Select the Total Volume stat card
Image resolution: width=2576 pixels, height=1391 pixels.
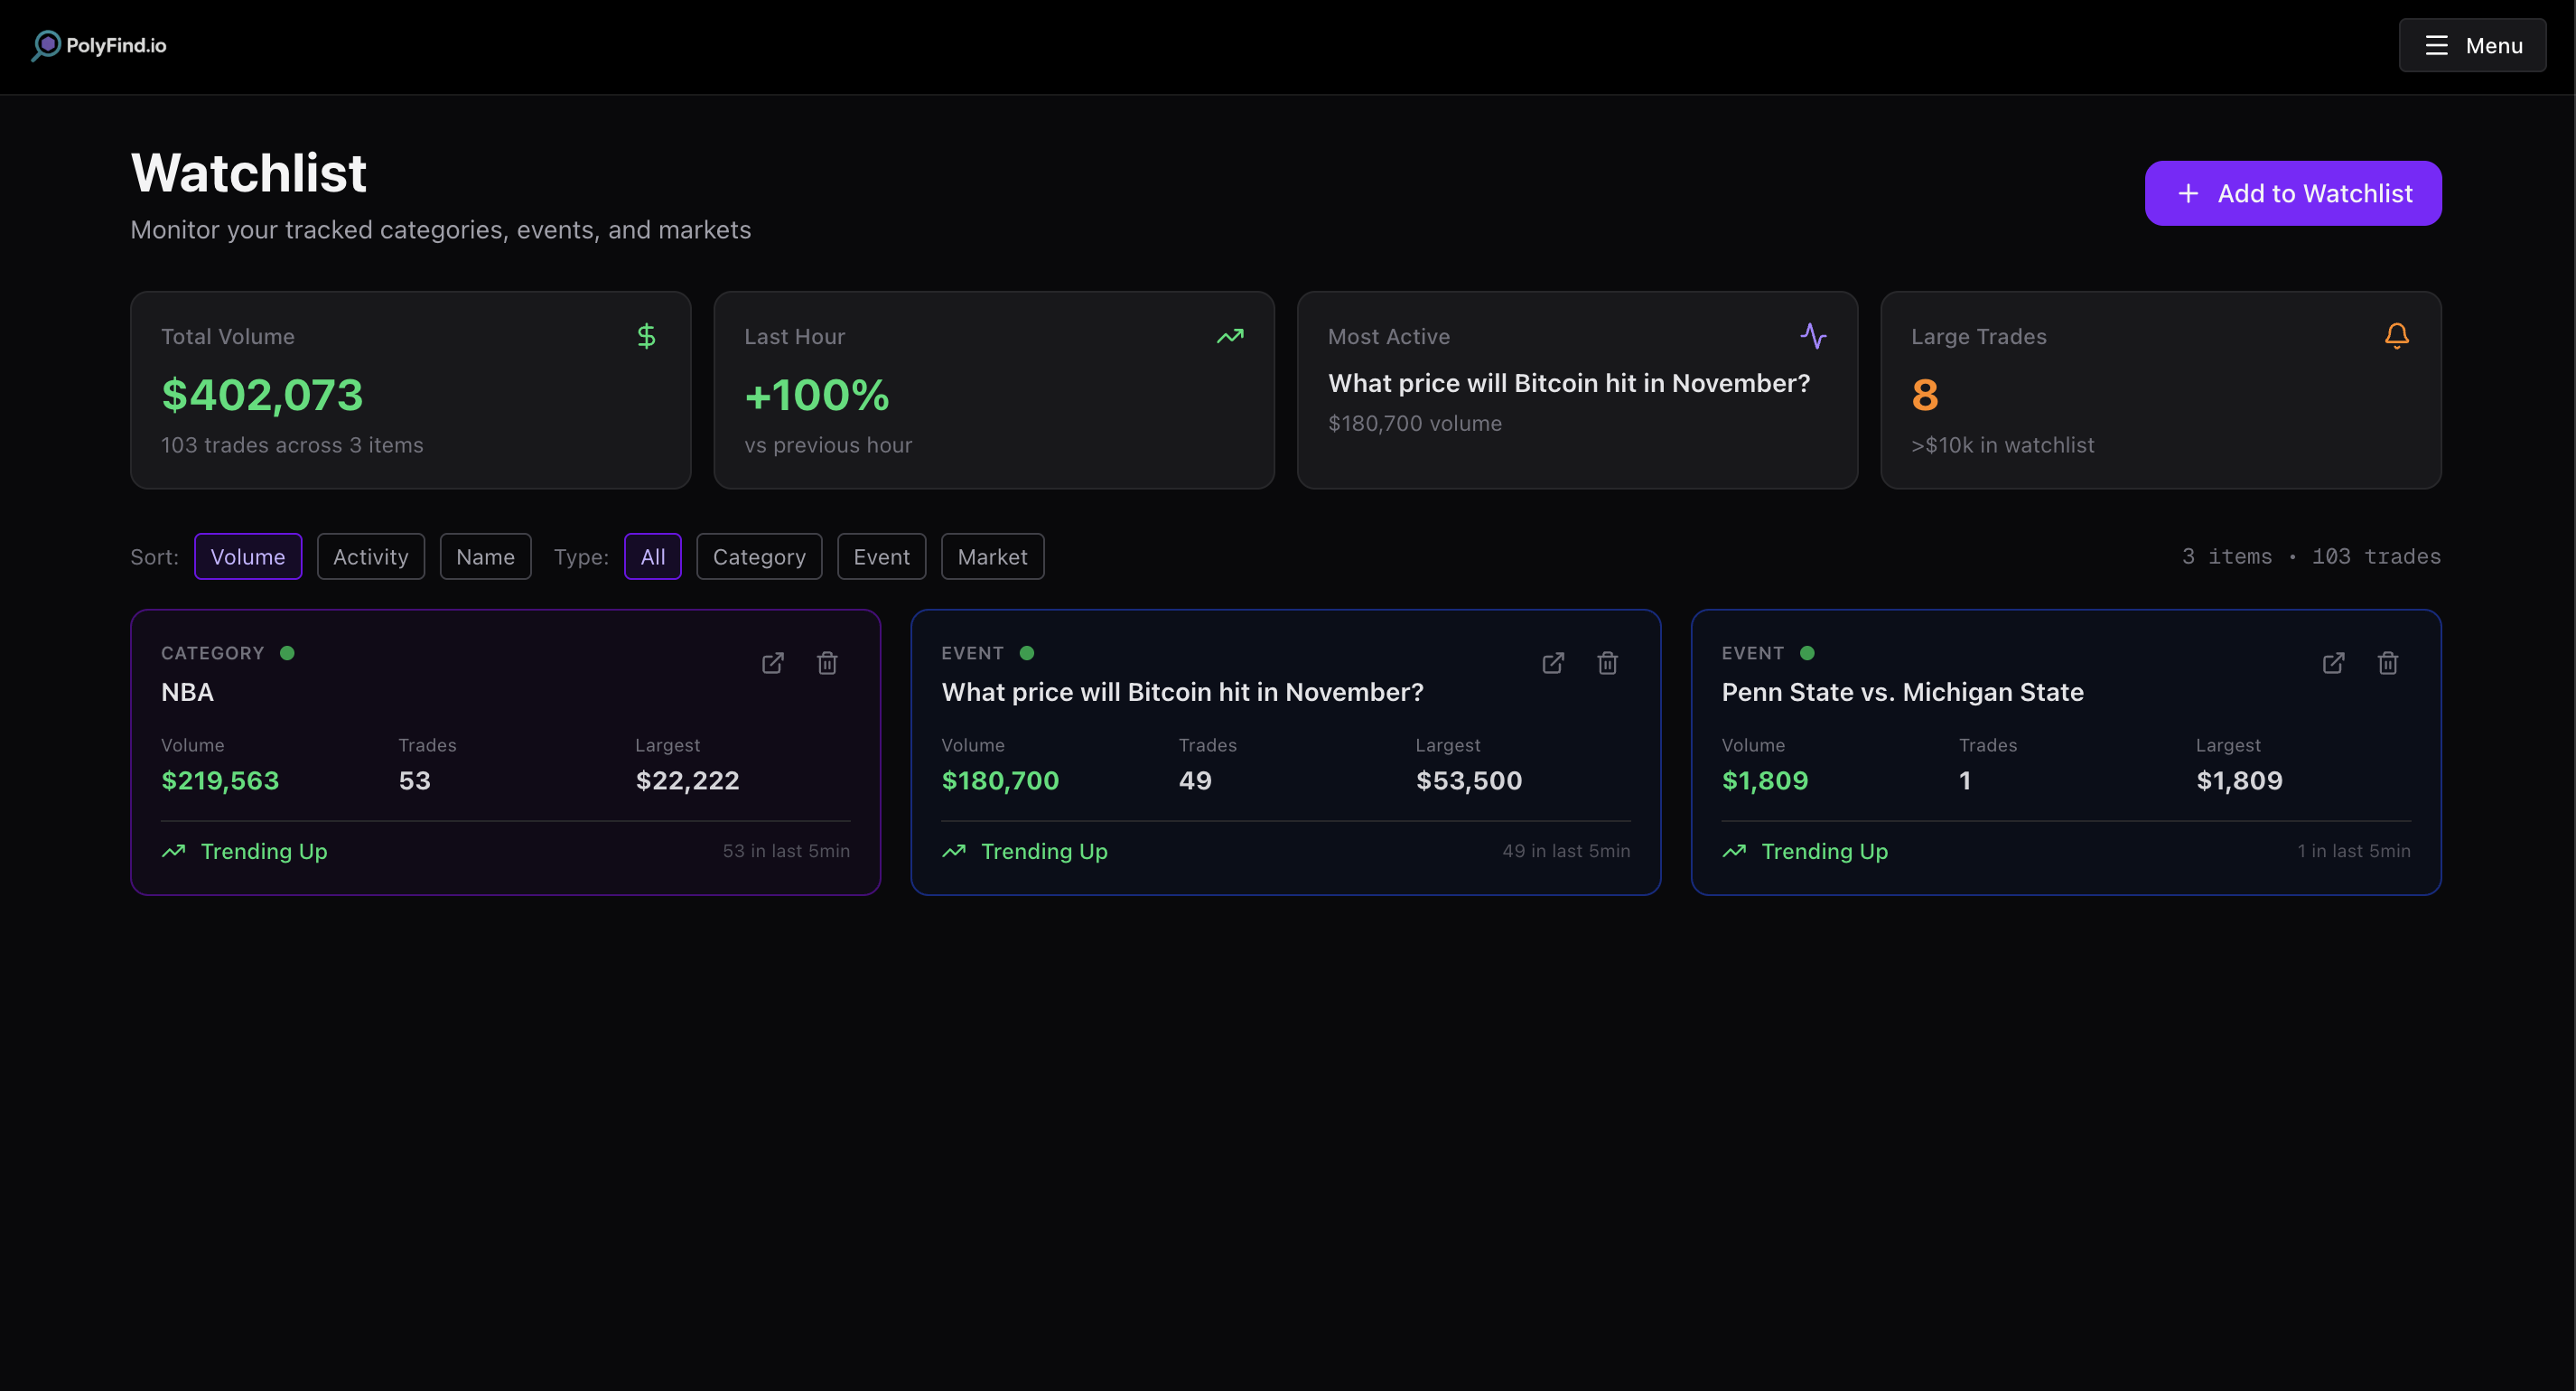click(410, 390)
